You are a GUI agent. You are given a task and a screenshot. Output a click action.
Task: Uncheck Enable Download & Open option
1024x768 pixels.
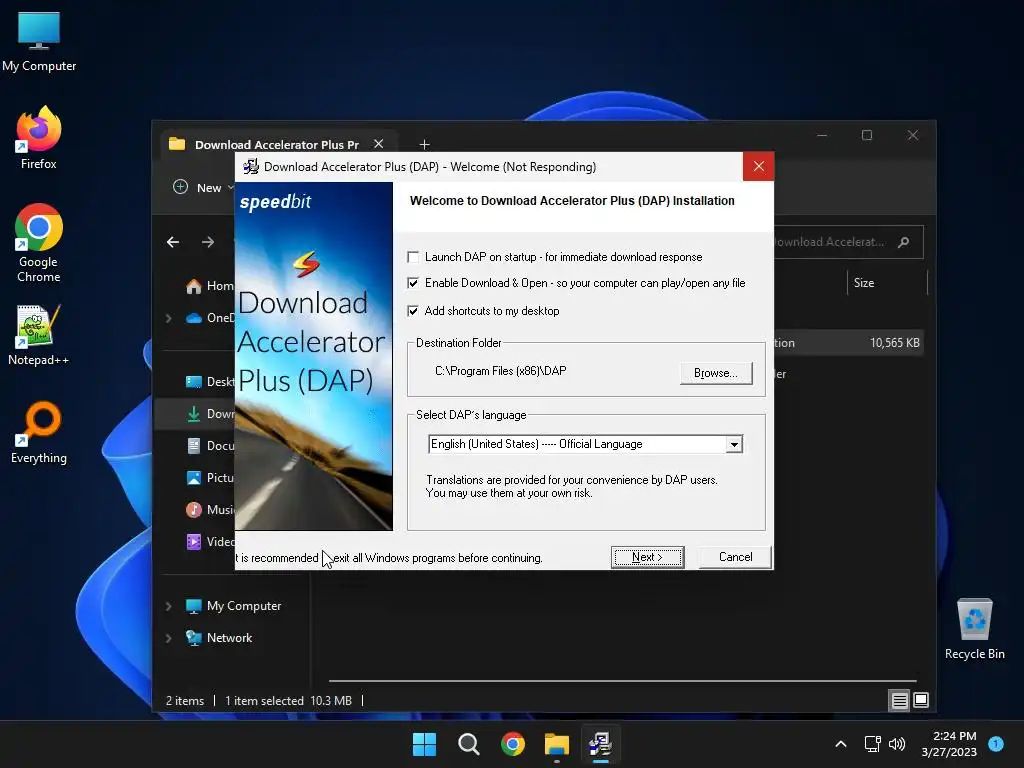pyautogui.click(x=413, y=283)
